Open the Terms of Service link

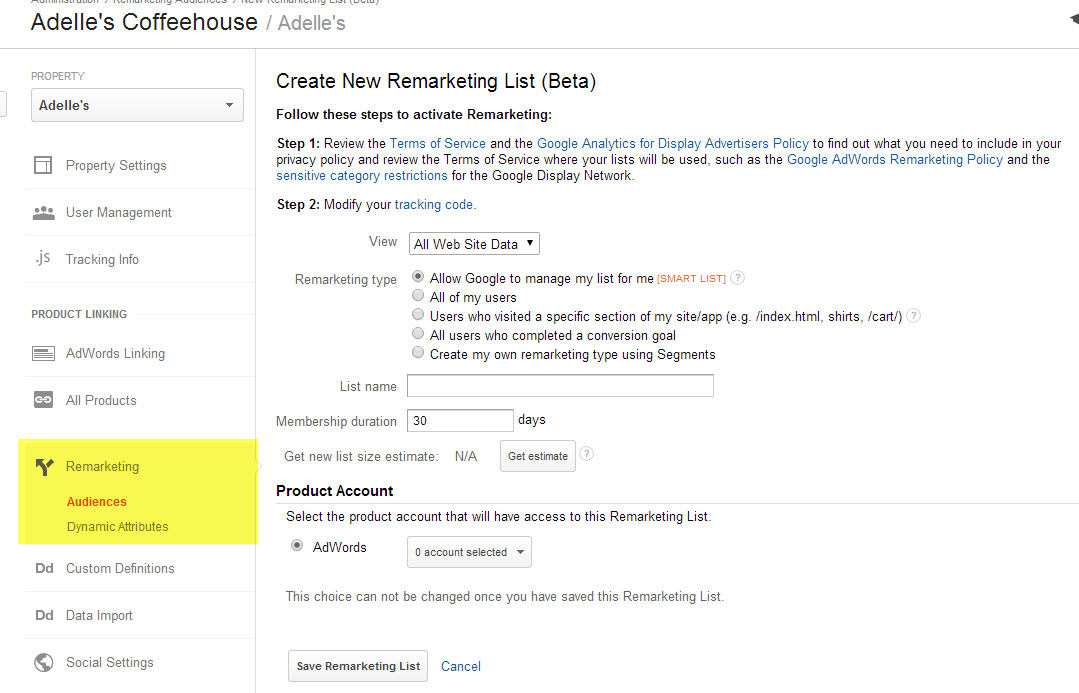pyautogui.click(x=438, y=143)
